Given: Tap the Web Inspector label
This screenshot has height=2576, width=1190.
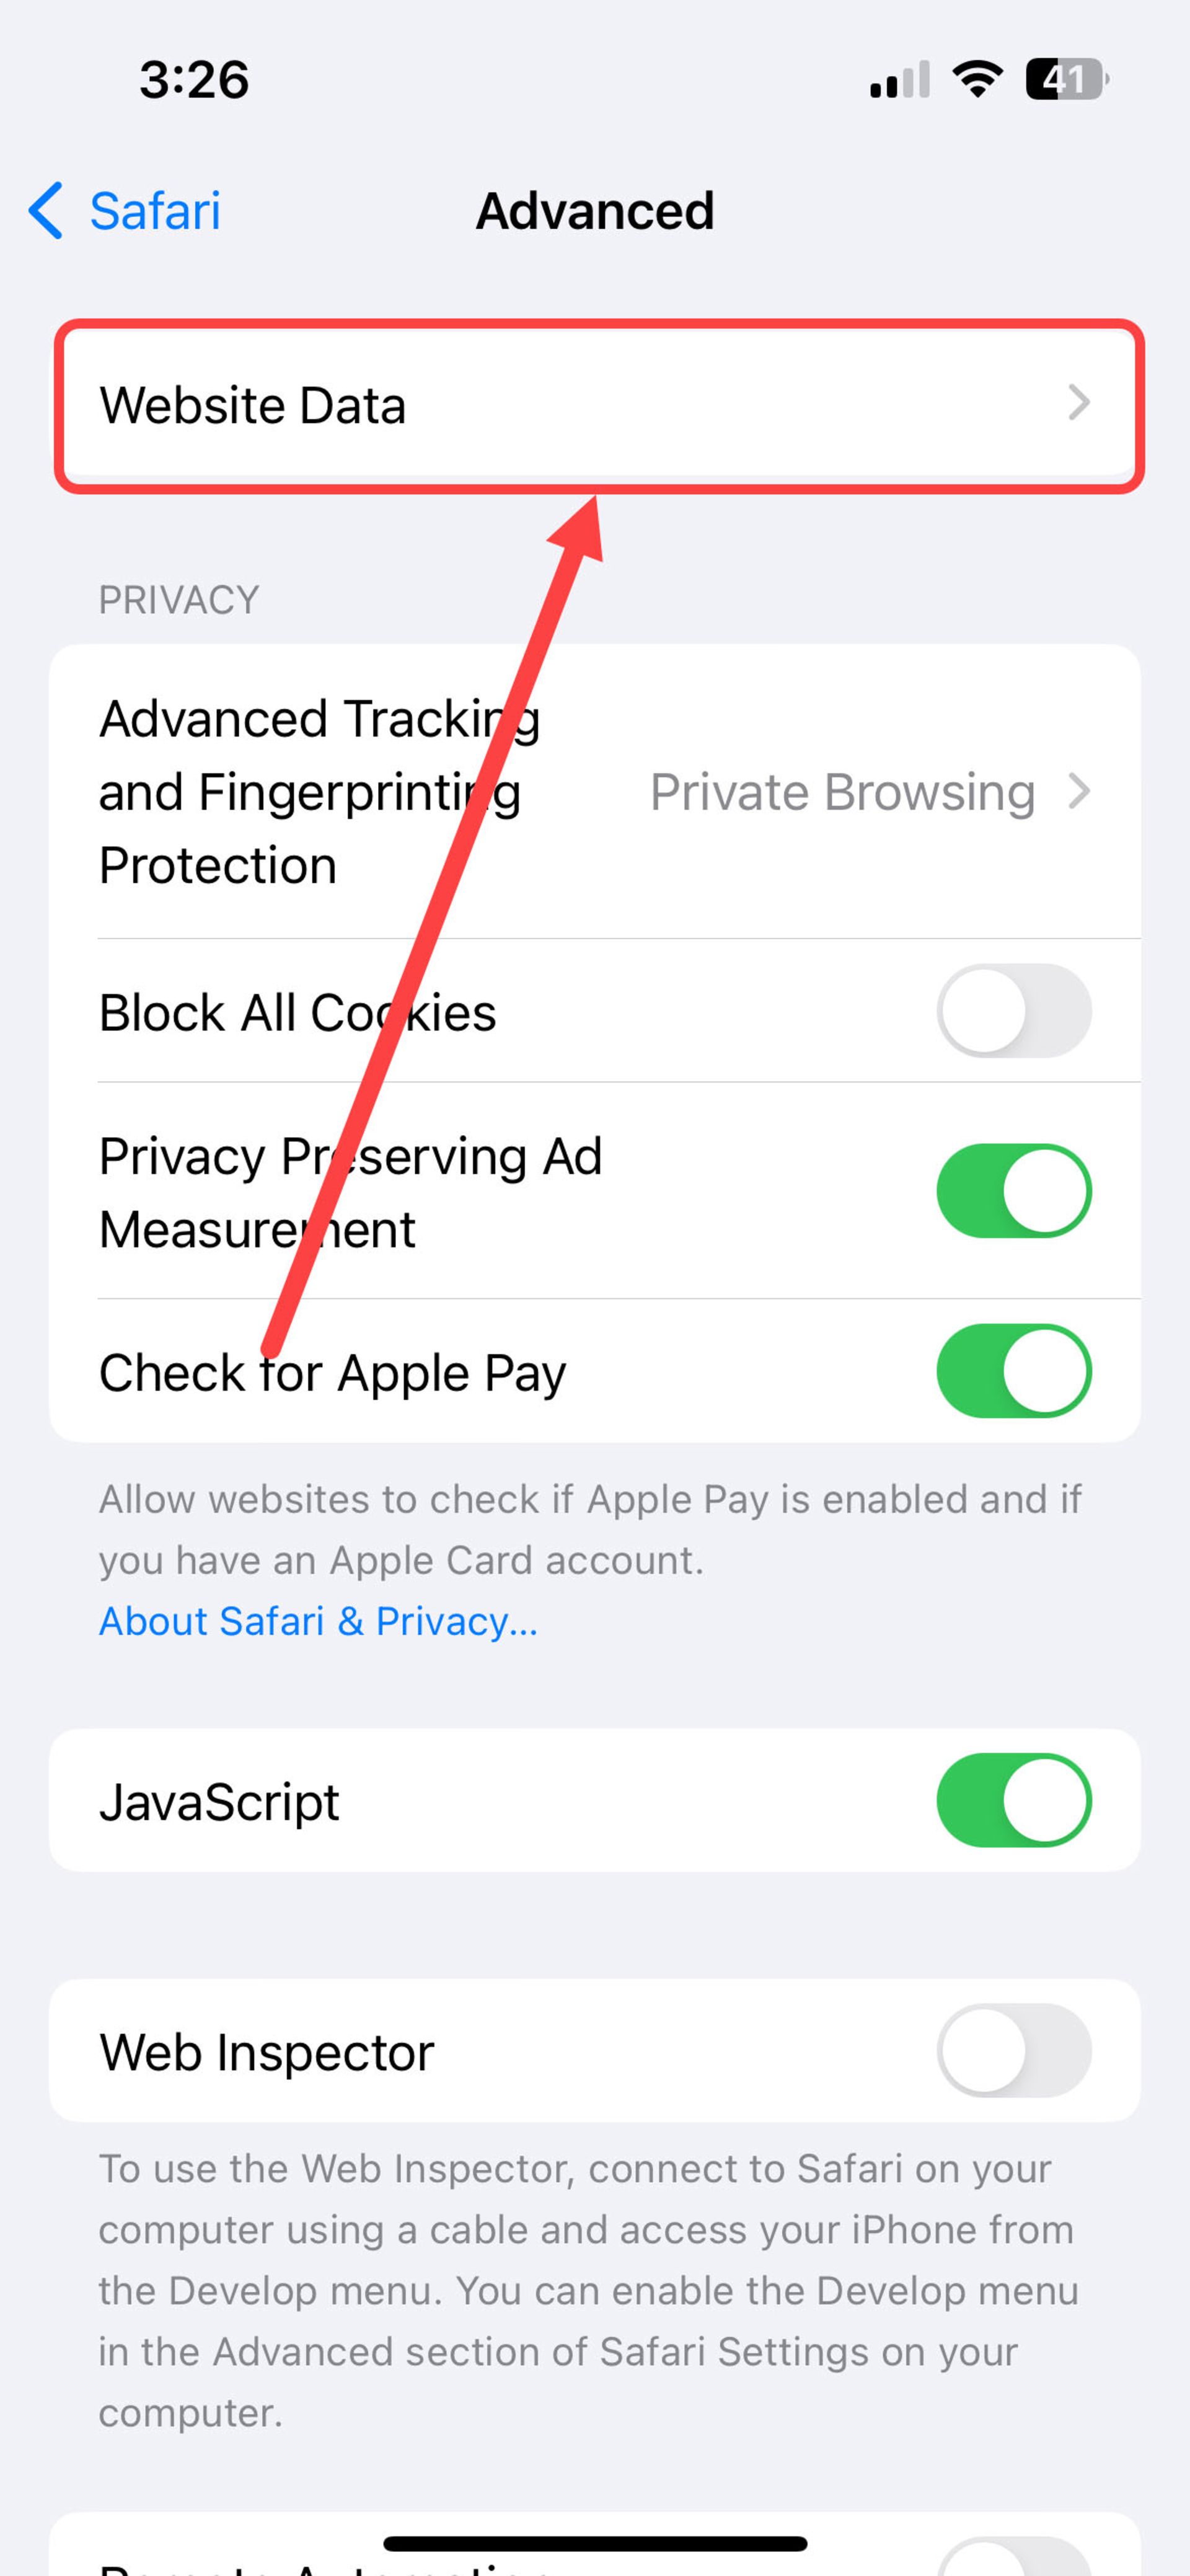Looking at the screenshot, I should [267, 2052].
